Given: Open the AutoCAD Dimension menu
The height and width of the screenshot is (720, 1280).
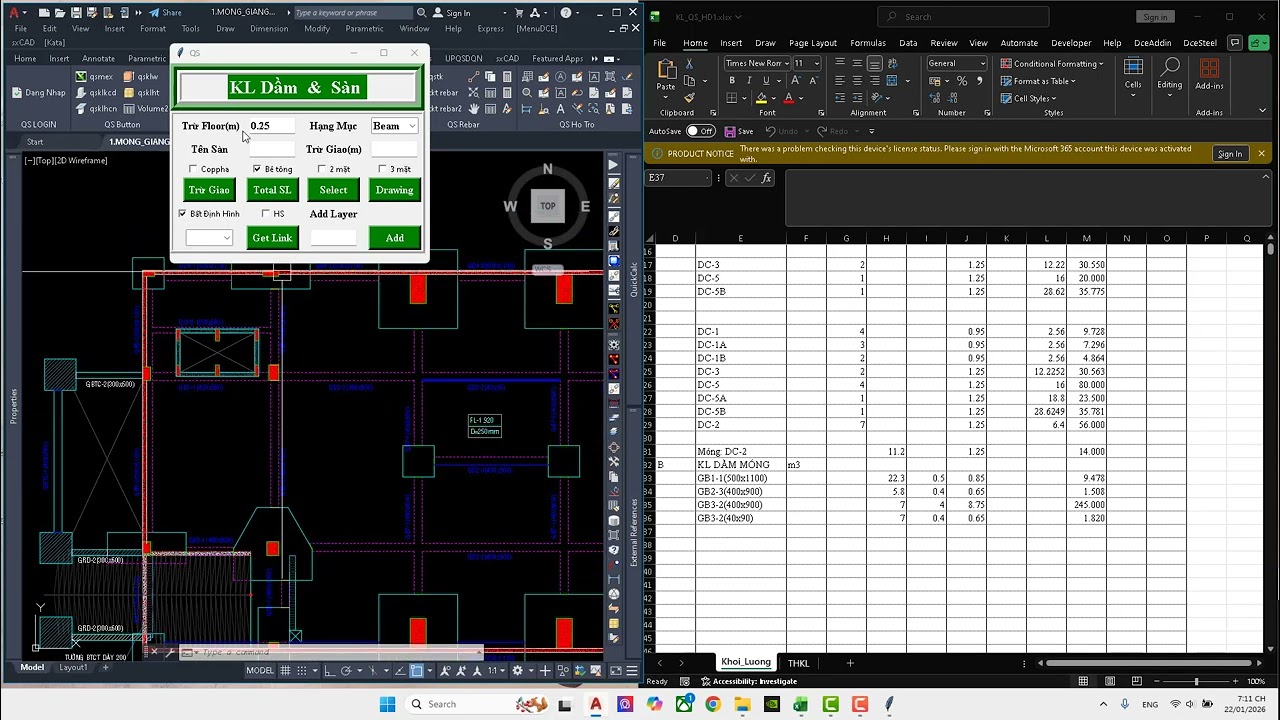Looking at the screenshot, I should 269,28.
